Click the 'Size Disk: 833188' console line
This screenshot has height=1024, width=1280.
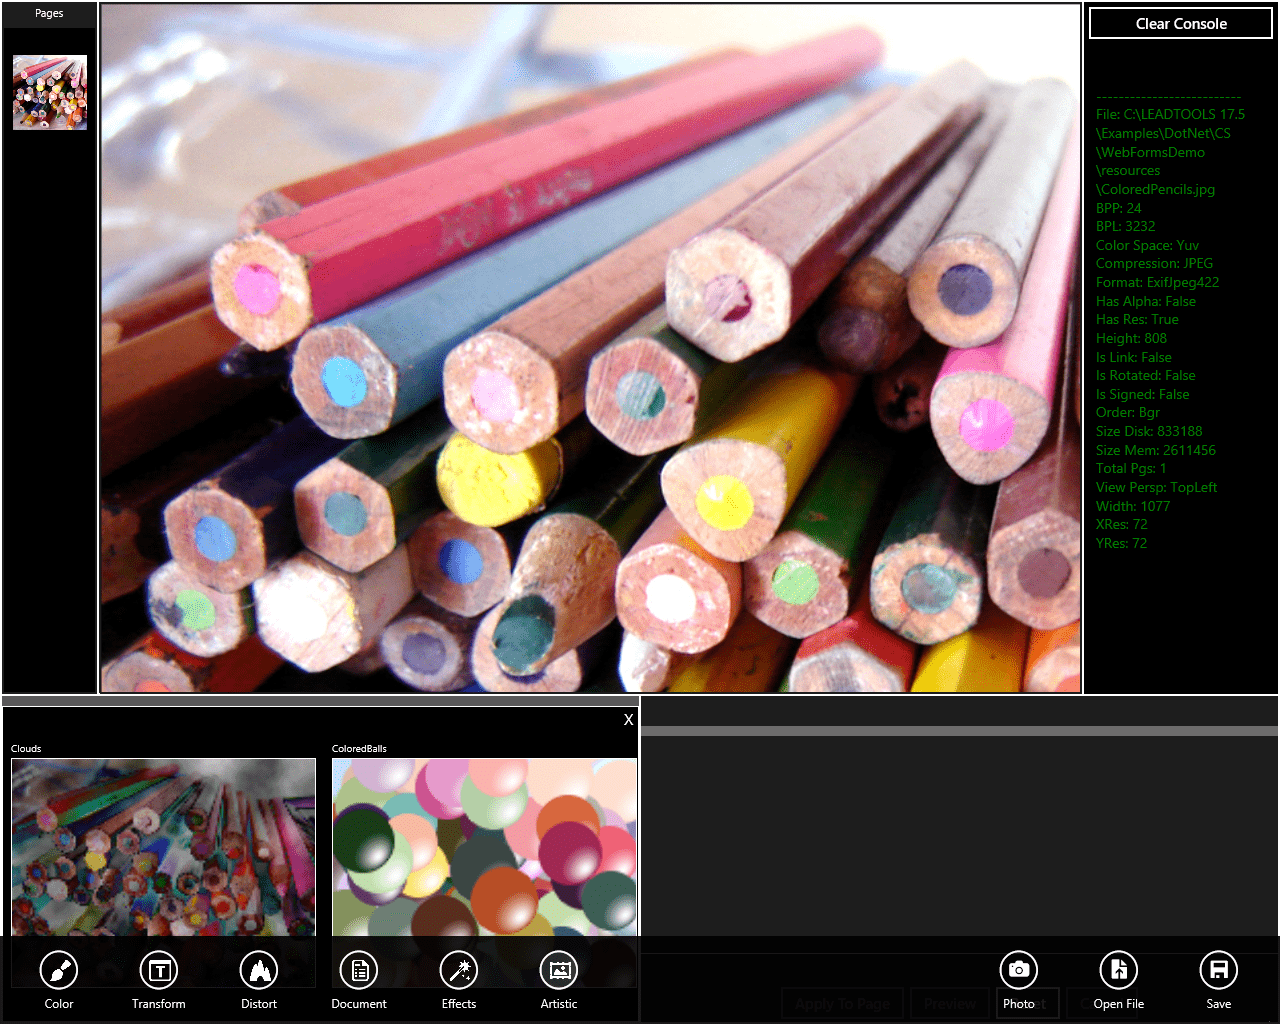pos(1149,431)
